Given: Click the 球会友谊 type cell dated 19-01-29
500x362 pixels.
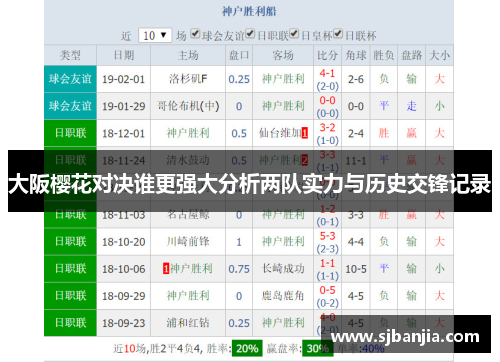Looking at the screenshot, I should (70, 106).
